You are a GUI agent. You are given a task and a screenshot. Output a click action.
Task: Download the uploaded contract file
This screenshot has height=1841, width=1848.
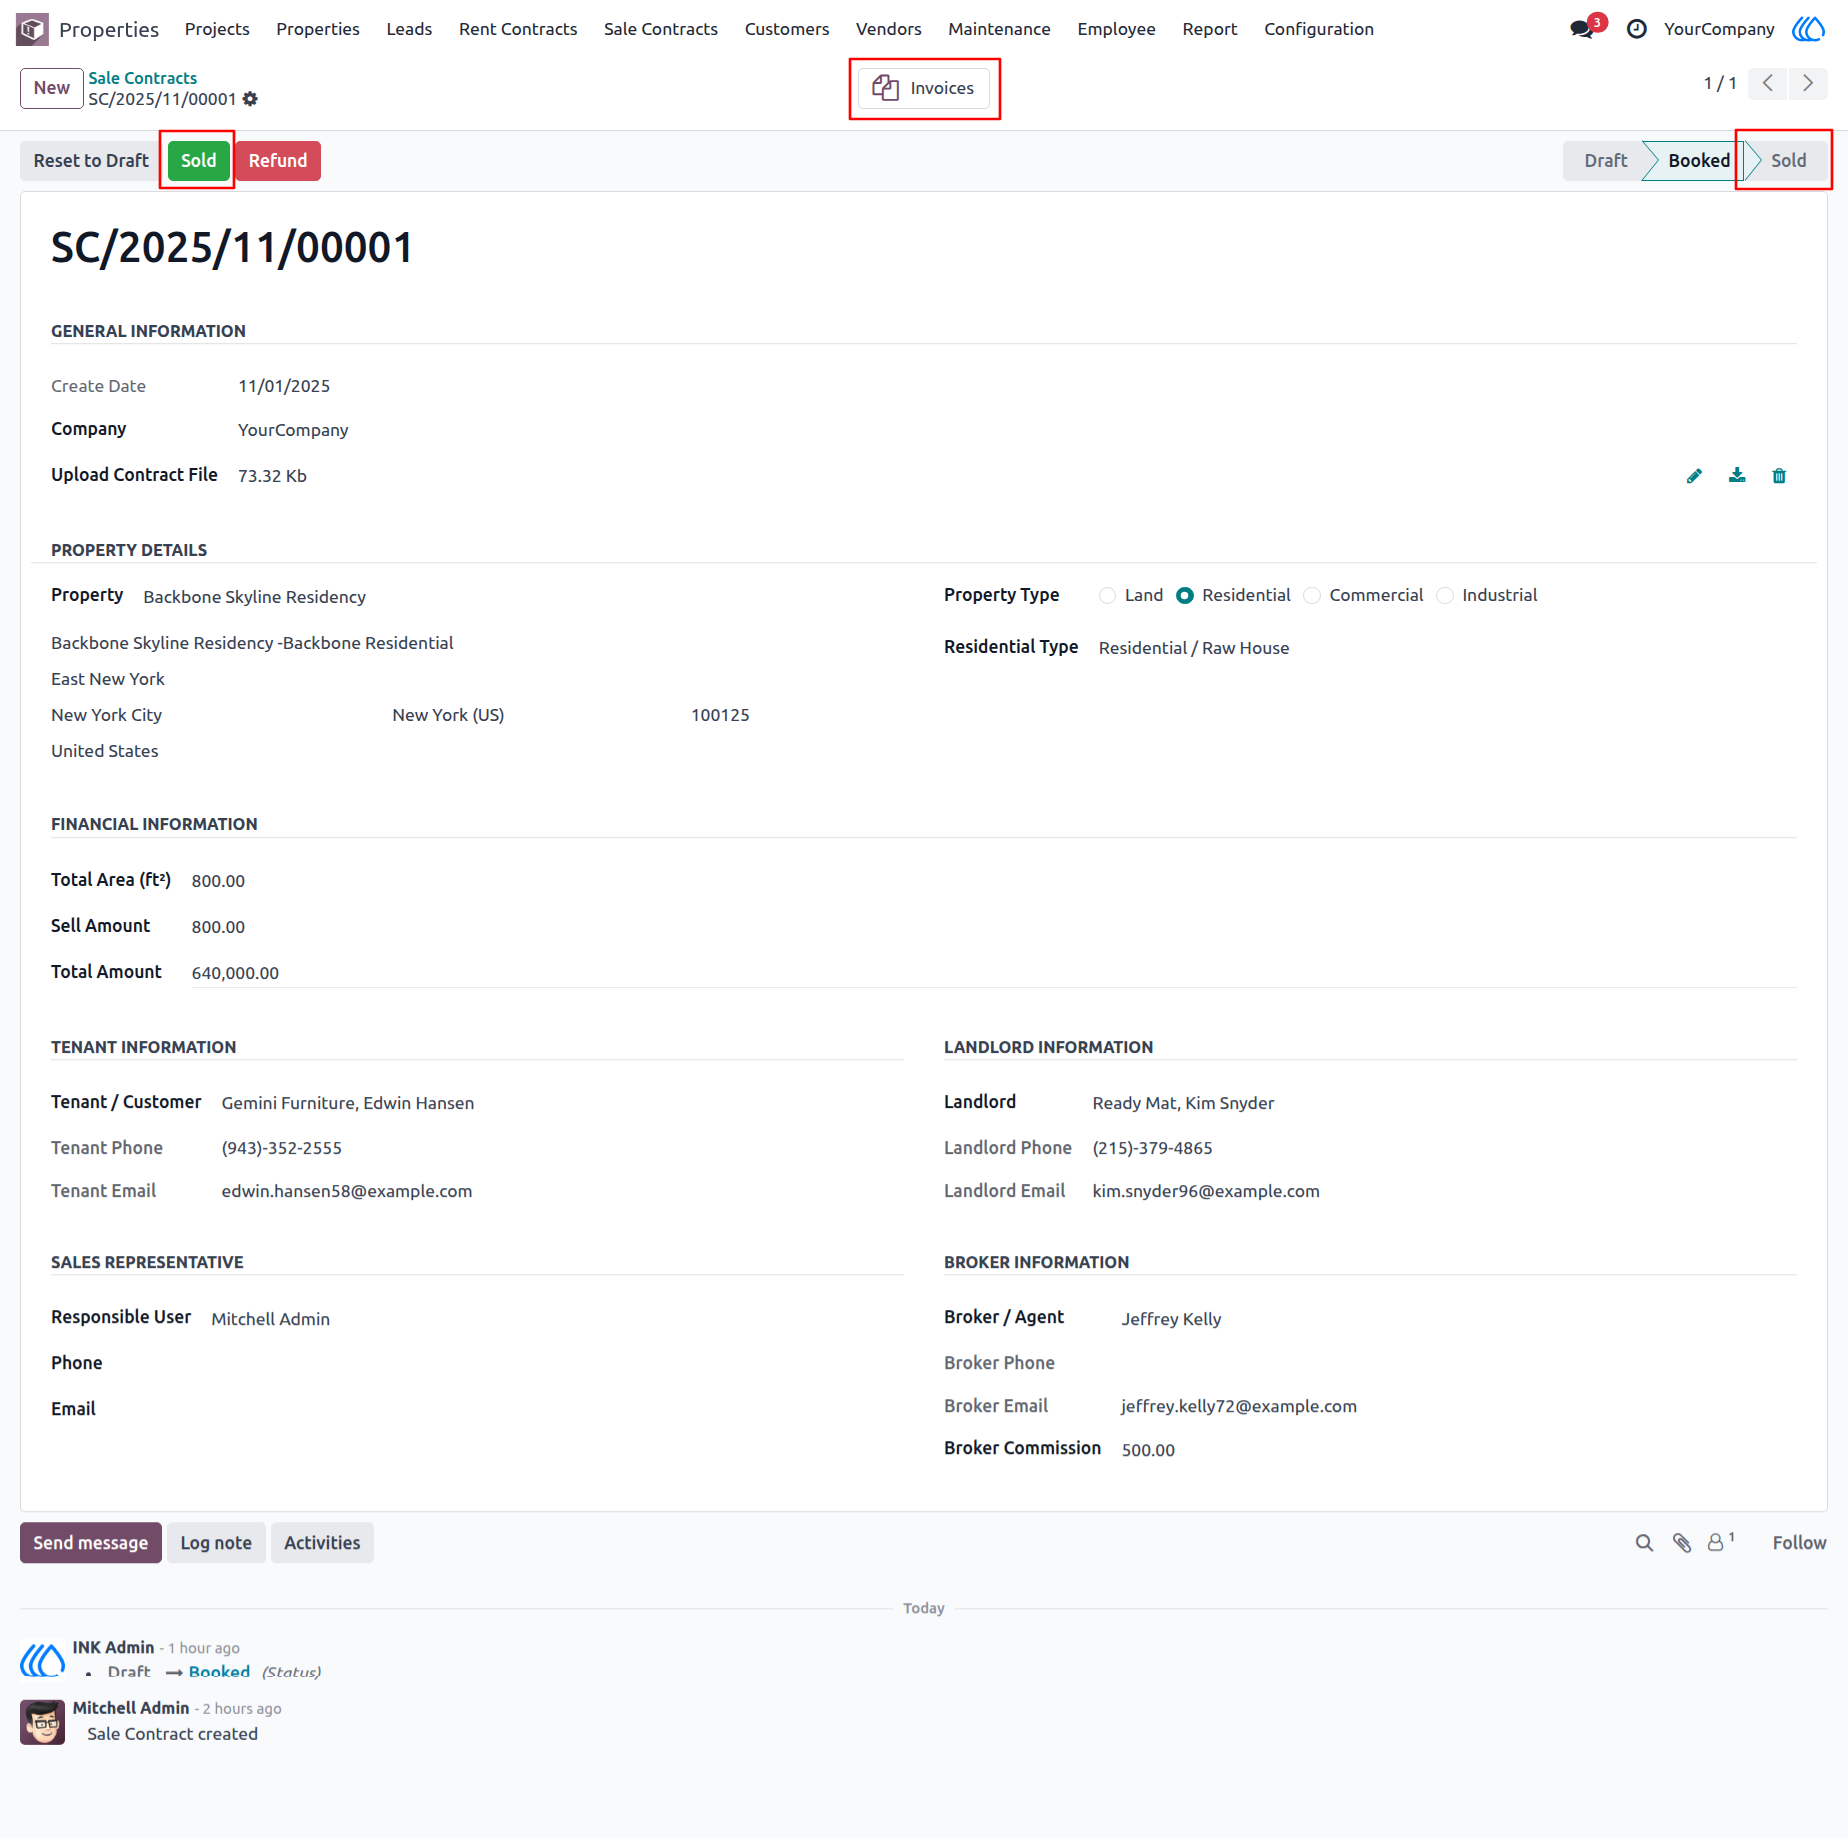point(1737,476)
